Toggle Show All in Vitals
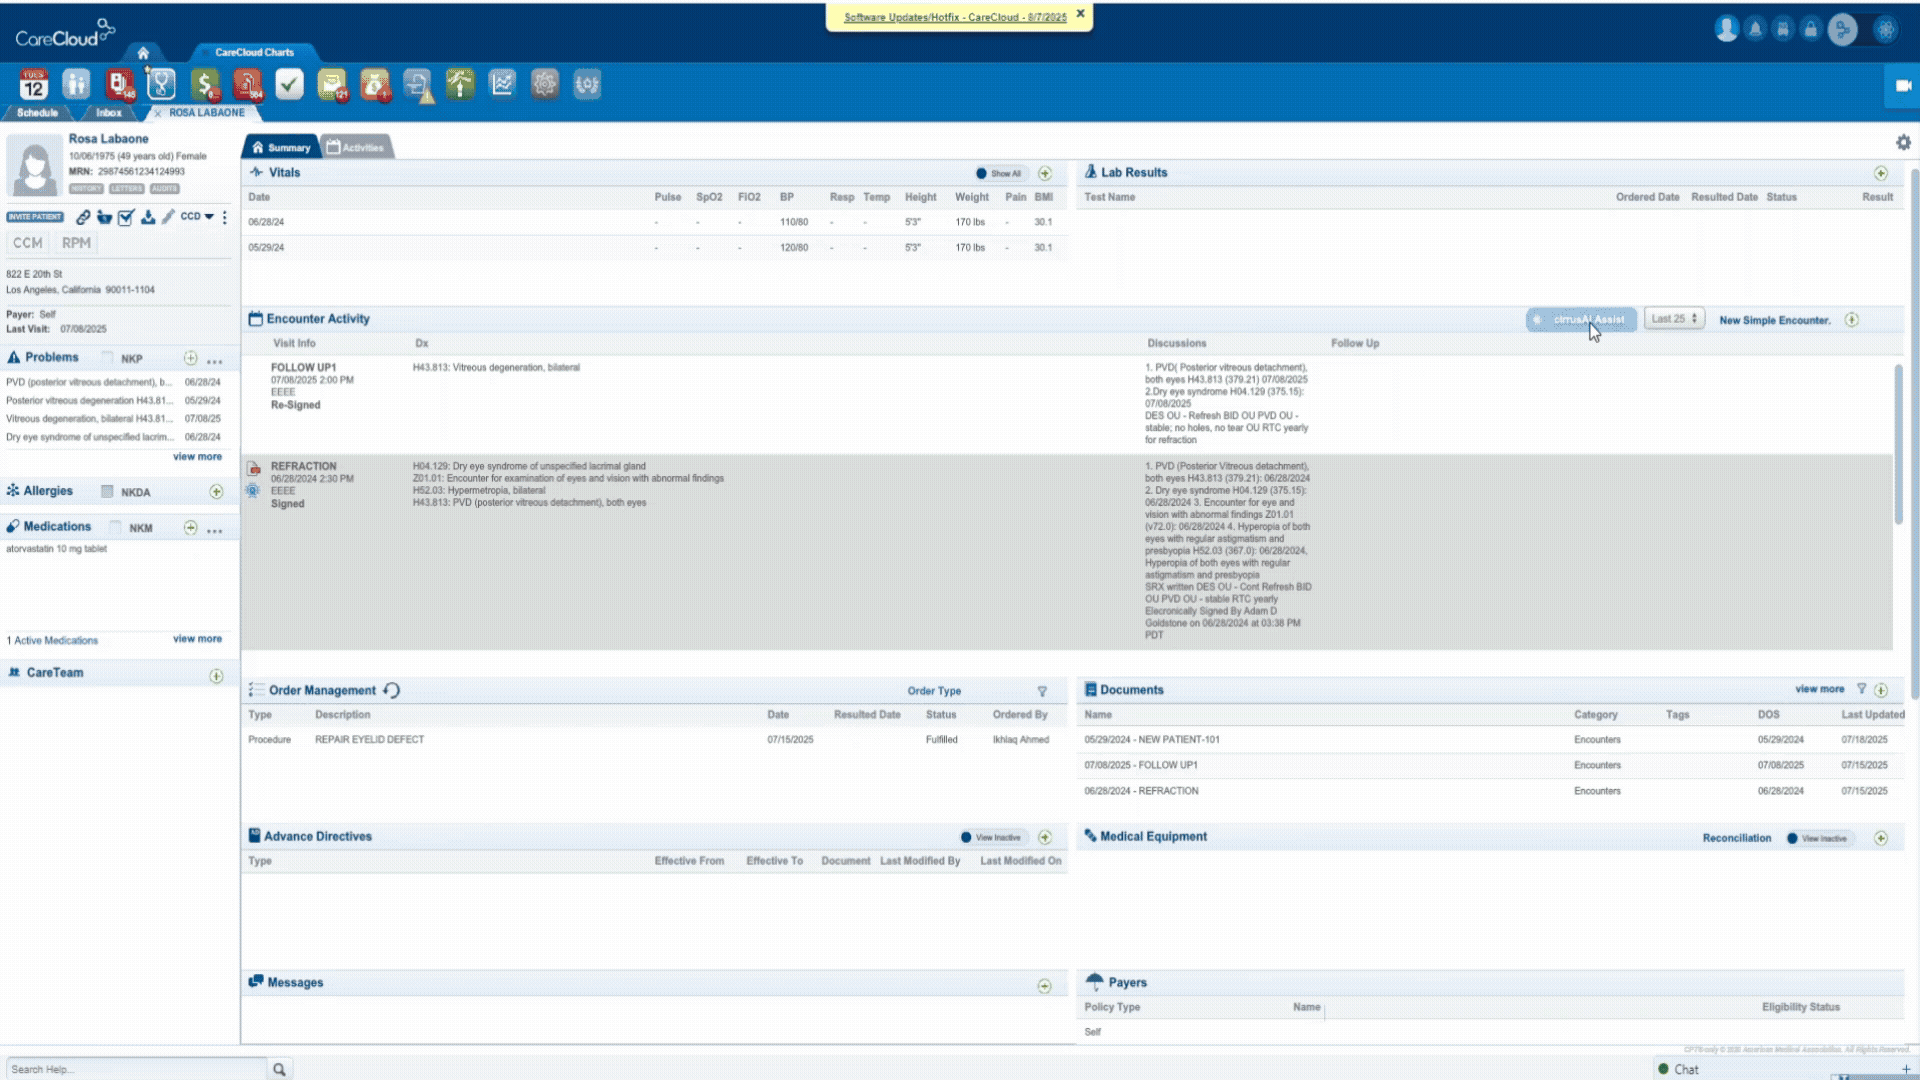Screen dimensions: 1920x1080 click(x=998, y=173)
